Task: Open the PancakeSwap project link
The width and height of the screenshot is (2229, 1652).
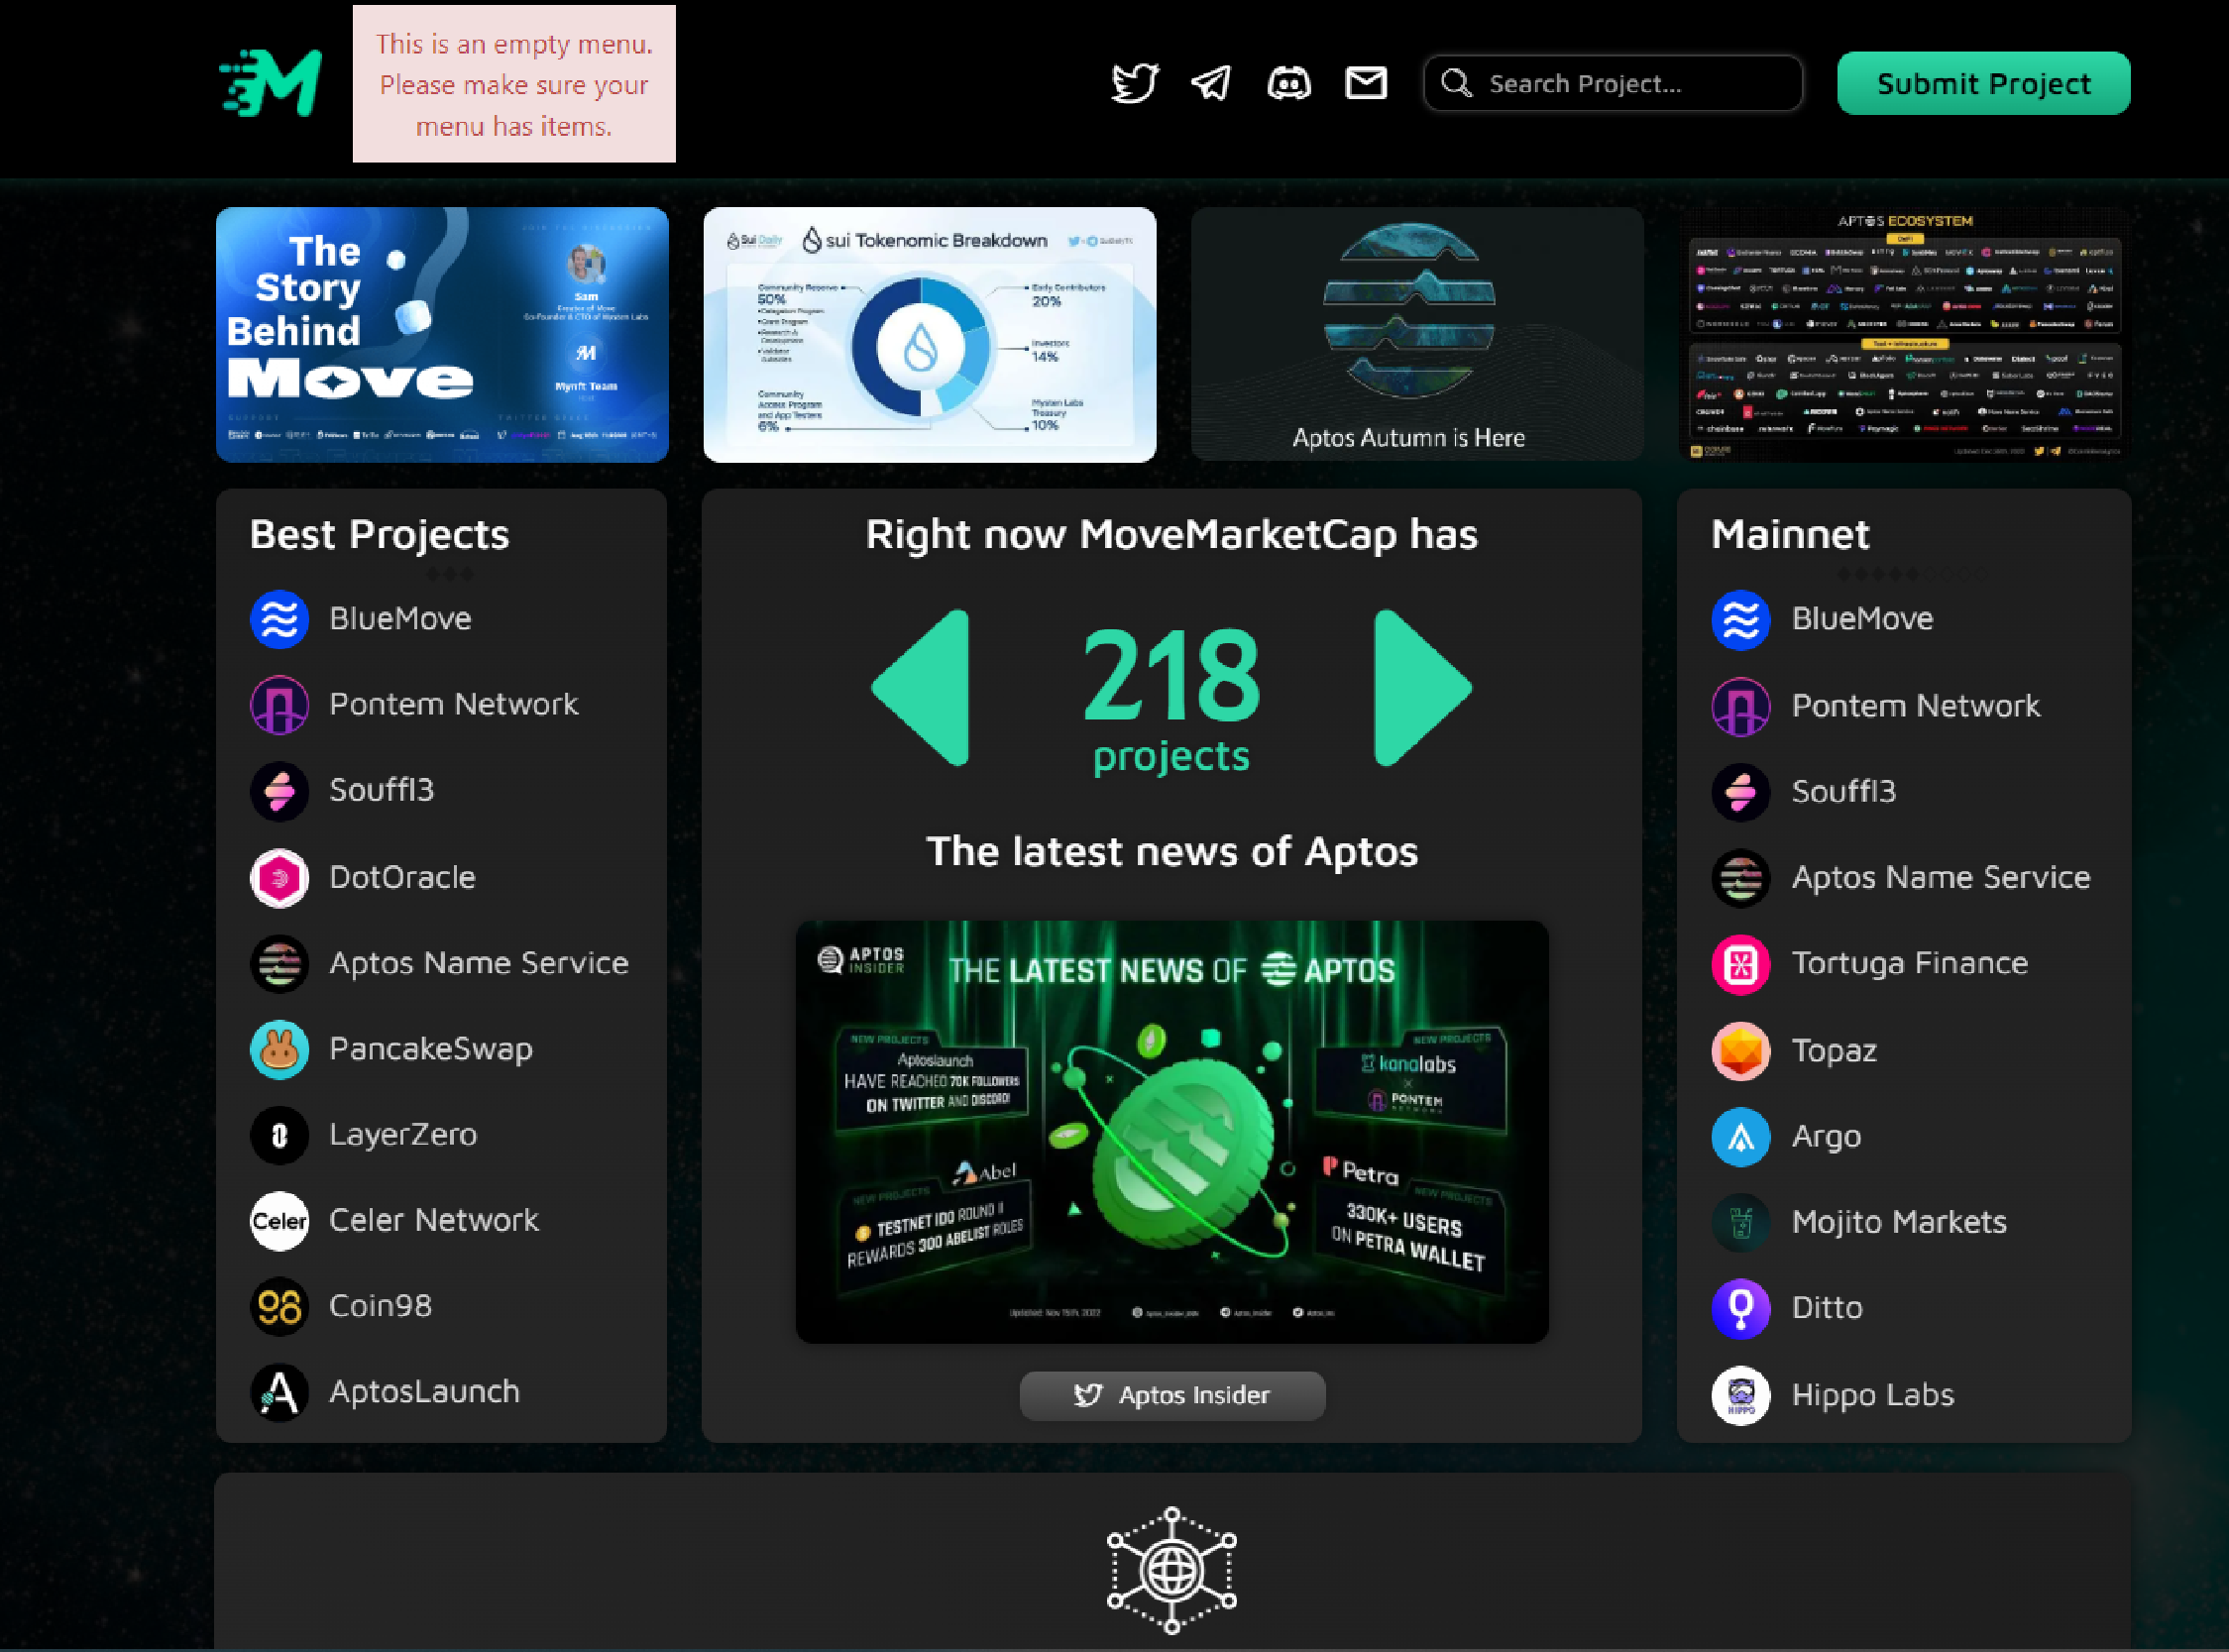Action: pos(431,1049)
